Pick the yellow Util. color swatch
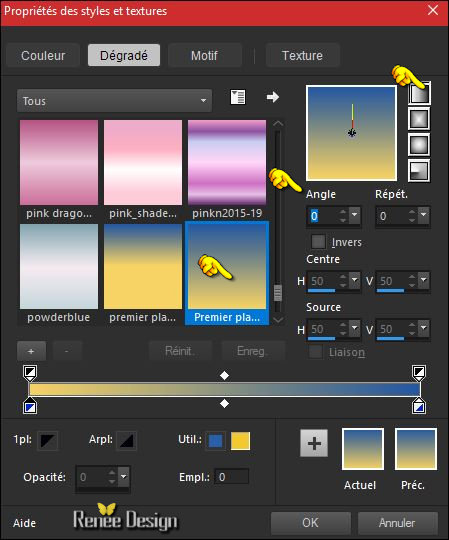This screenshot has height=540, width=449. [240, 441]
